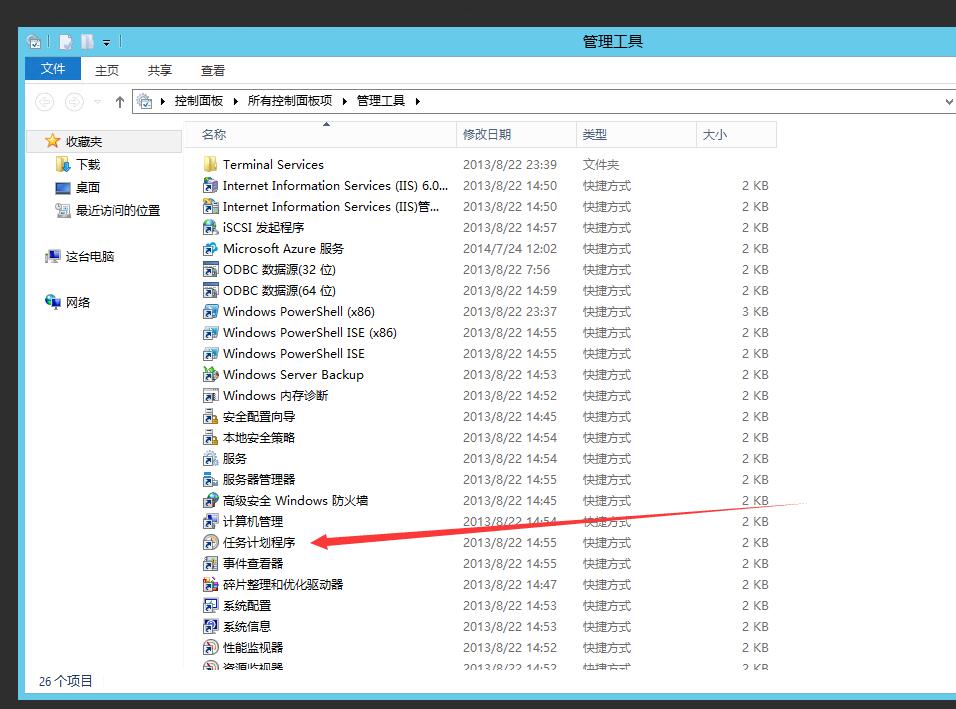This screenshot has height=709, width=956.
Task: Click the 服务器管理器 icon
Action: tap(210, 479)
